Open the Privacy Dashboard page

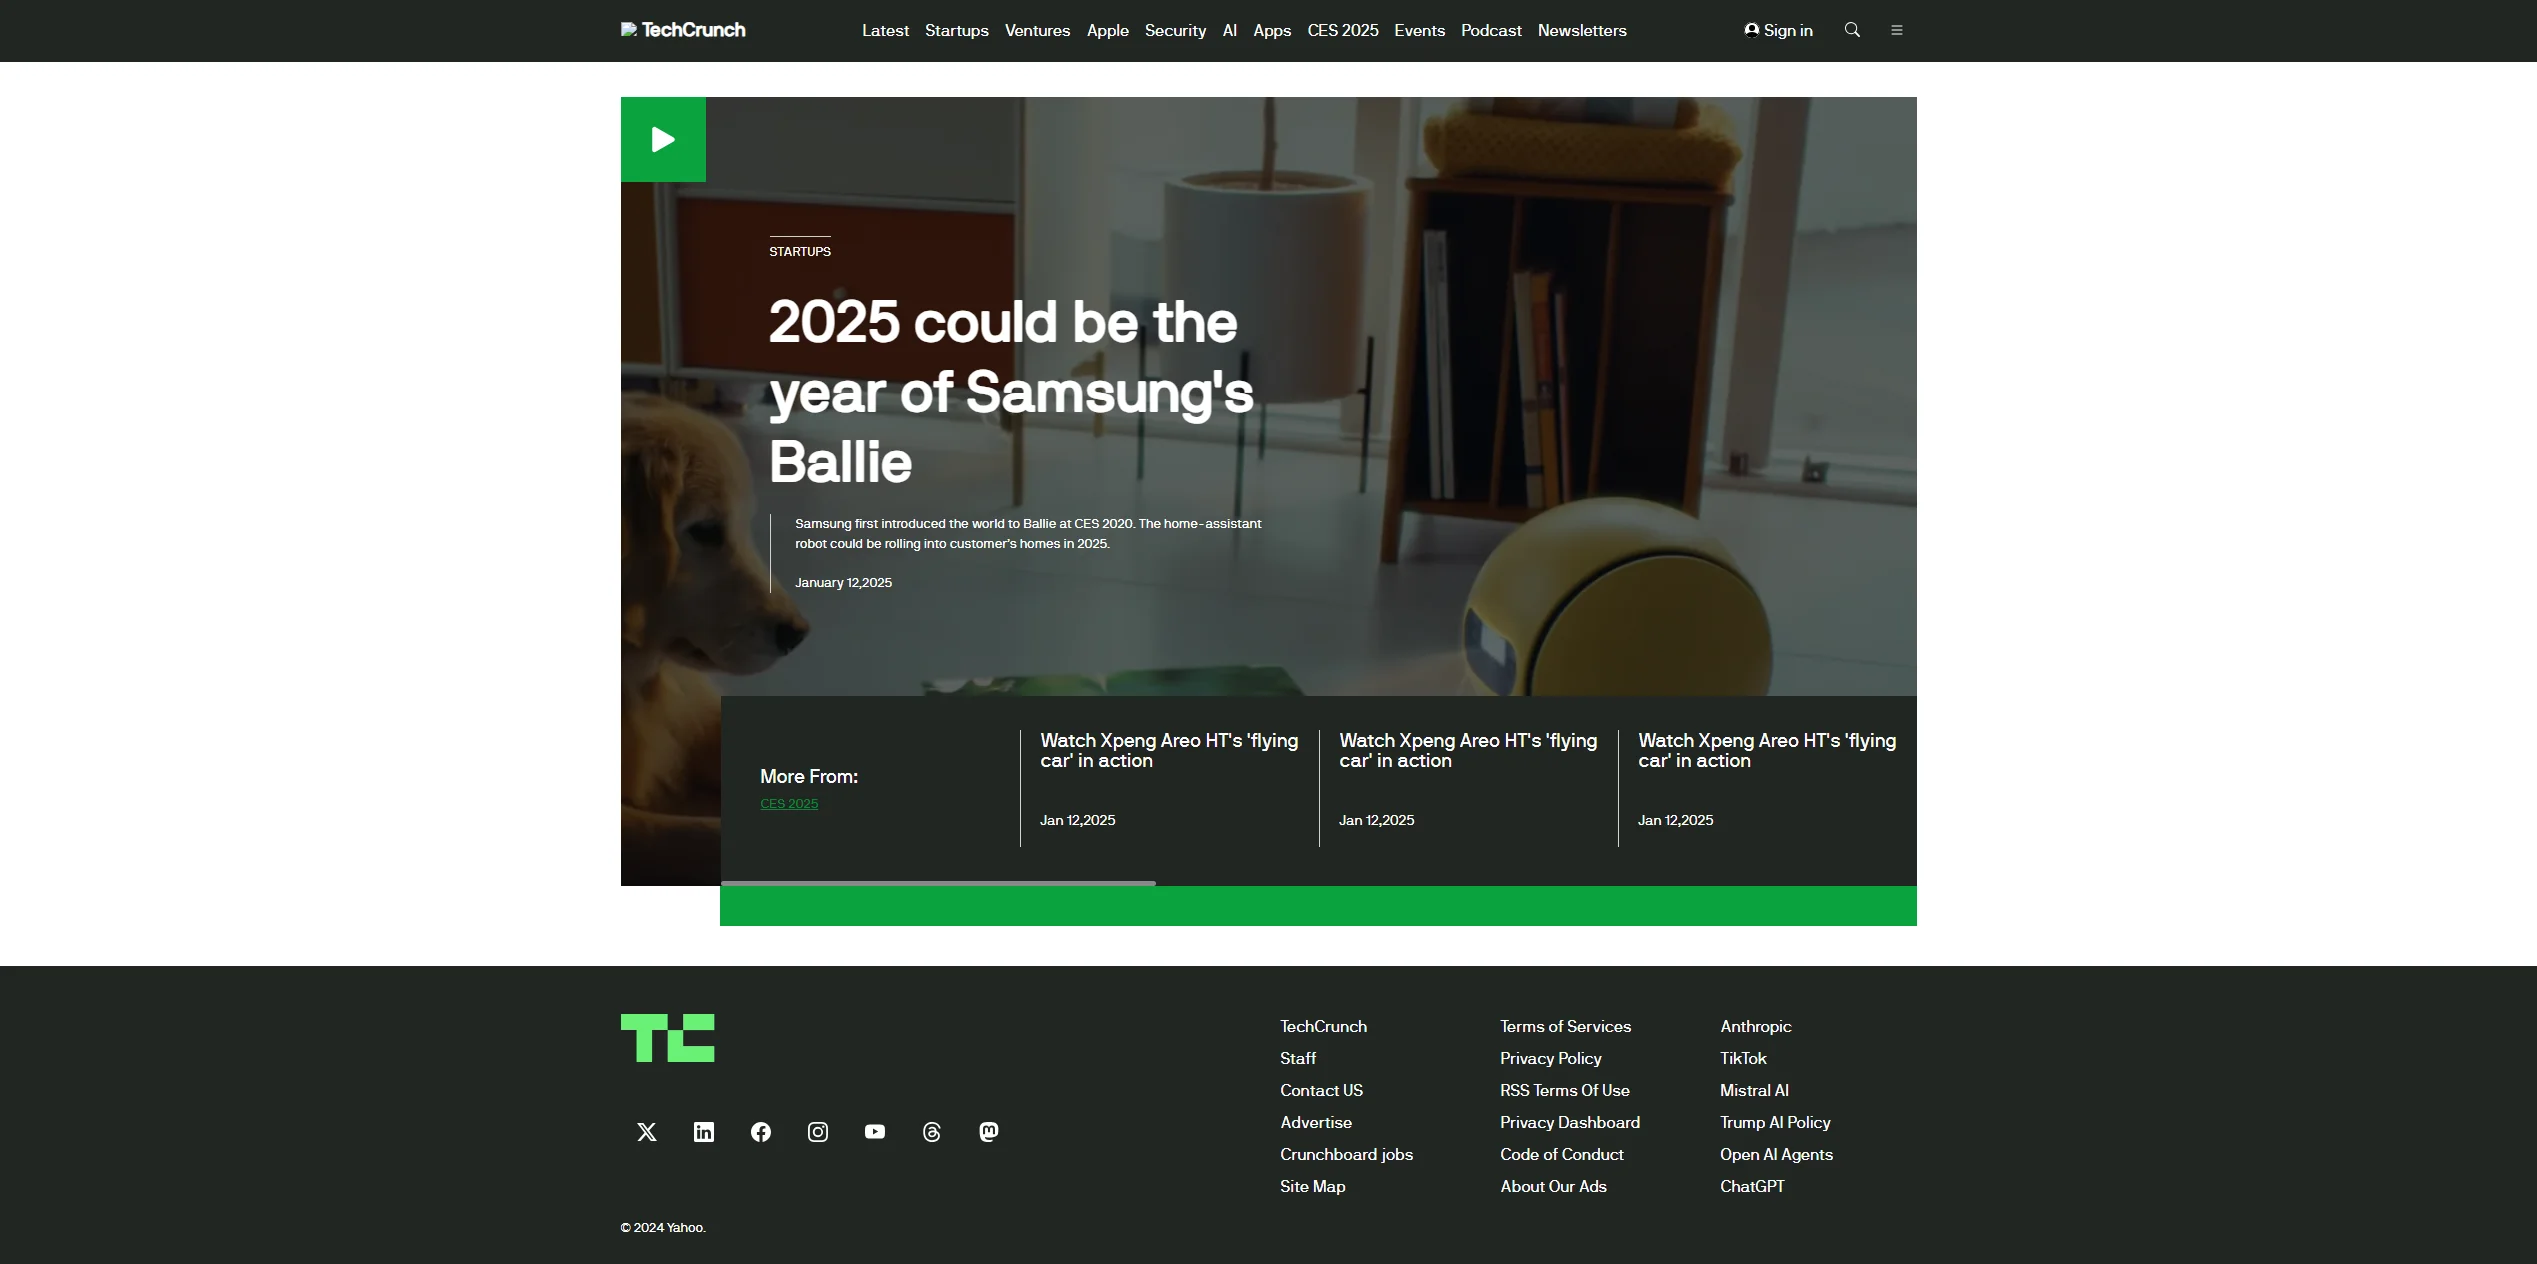pos(1570,1122)
